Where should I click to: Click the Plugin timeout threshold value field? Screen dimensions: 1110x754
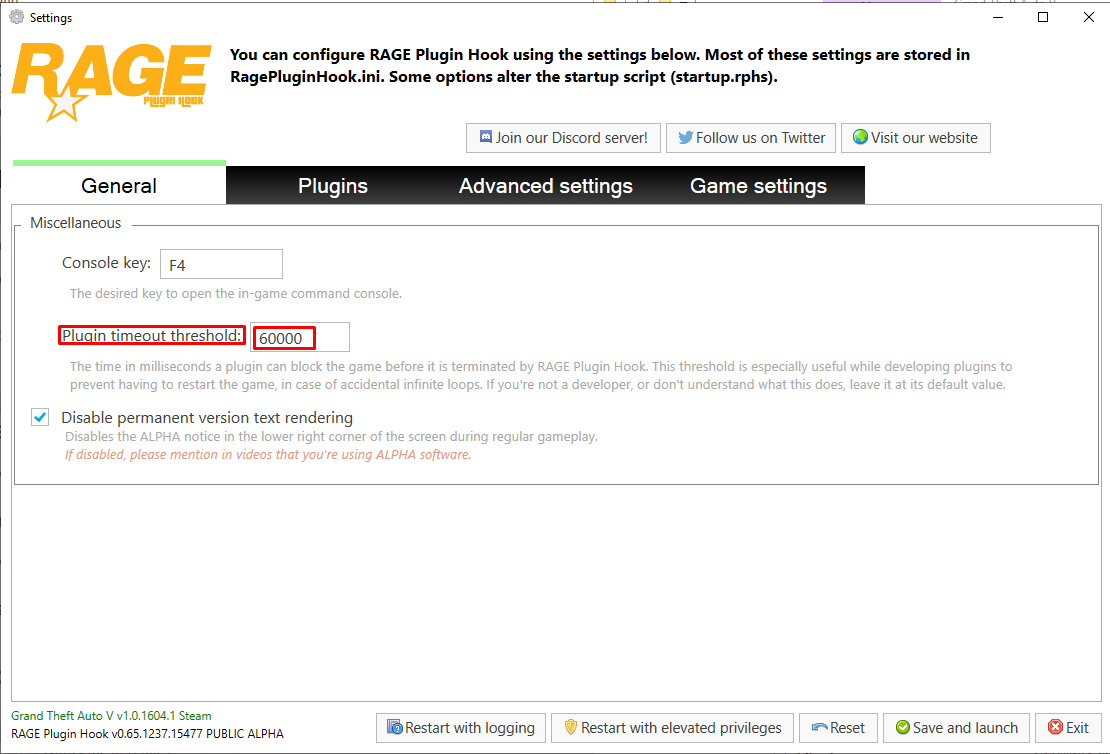(300, 337)
